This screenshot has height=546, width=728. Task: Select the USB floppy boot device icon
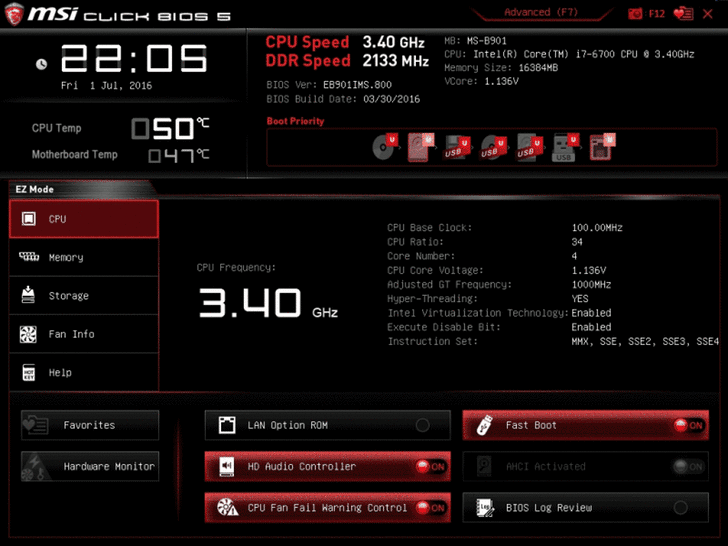pos(457,148)
